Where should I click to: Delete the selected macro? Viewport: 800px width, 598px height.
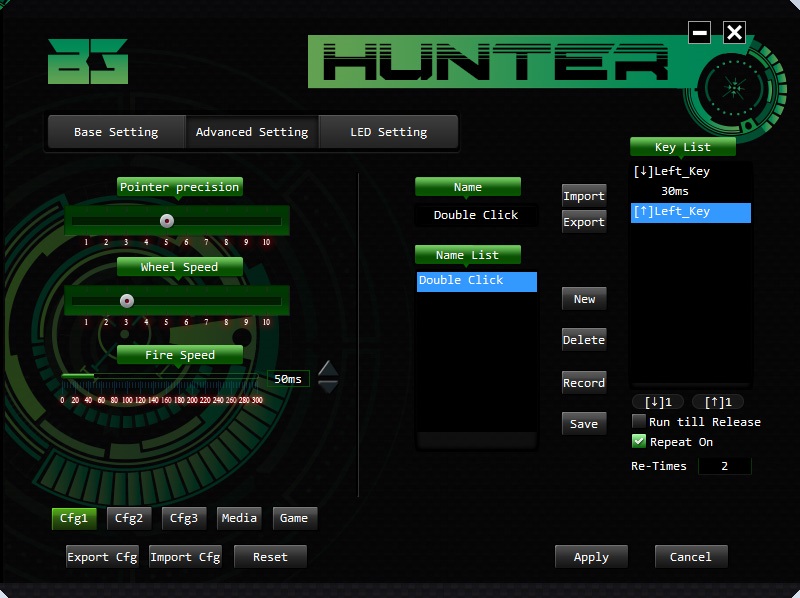coord(584,340)
